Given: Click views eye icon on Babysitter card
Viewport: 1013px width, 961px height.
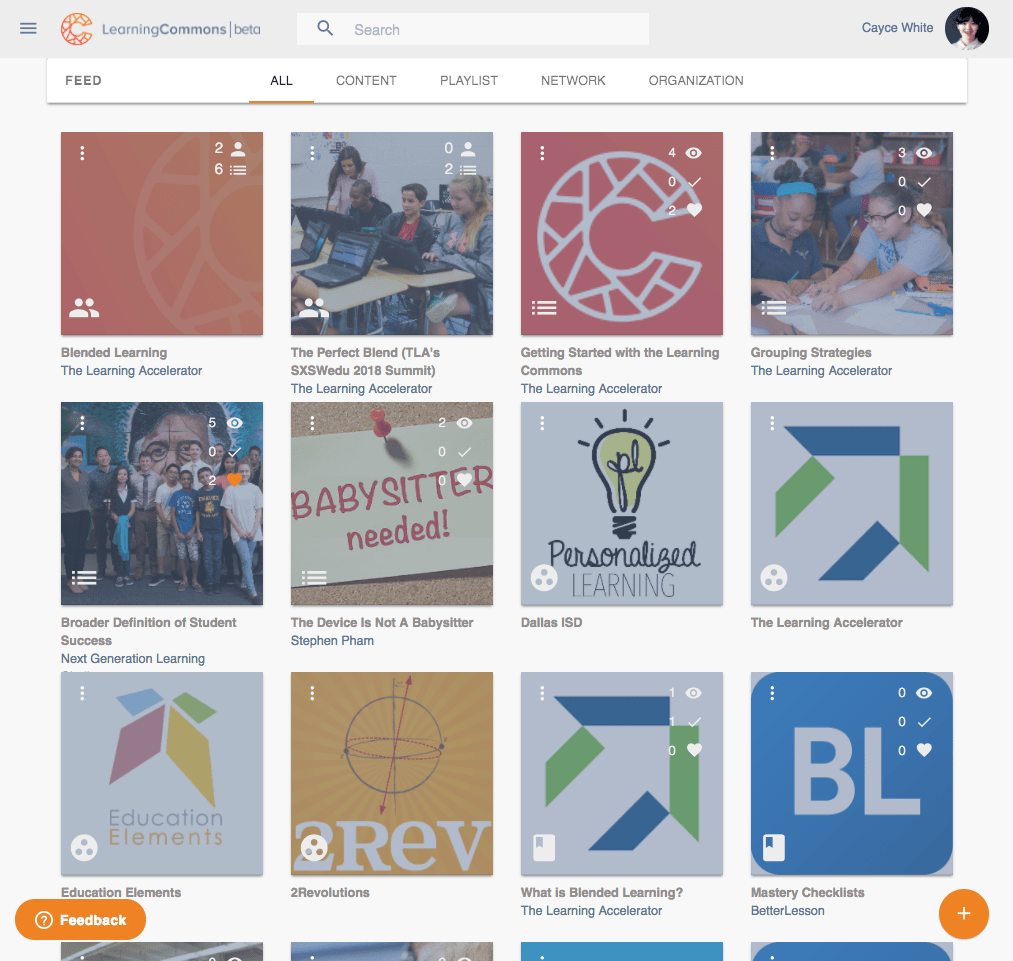Looking at the screenshot, I should pyautogui.click(x=465, y=423).
